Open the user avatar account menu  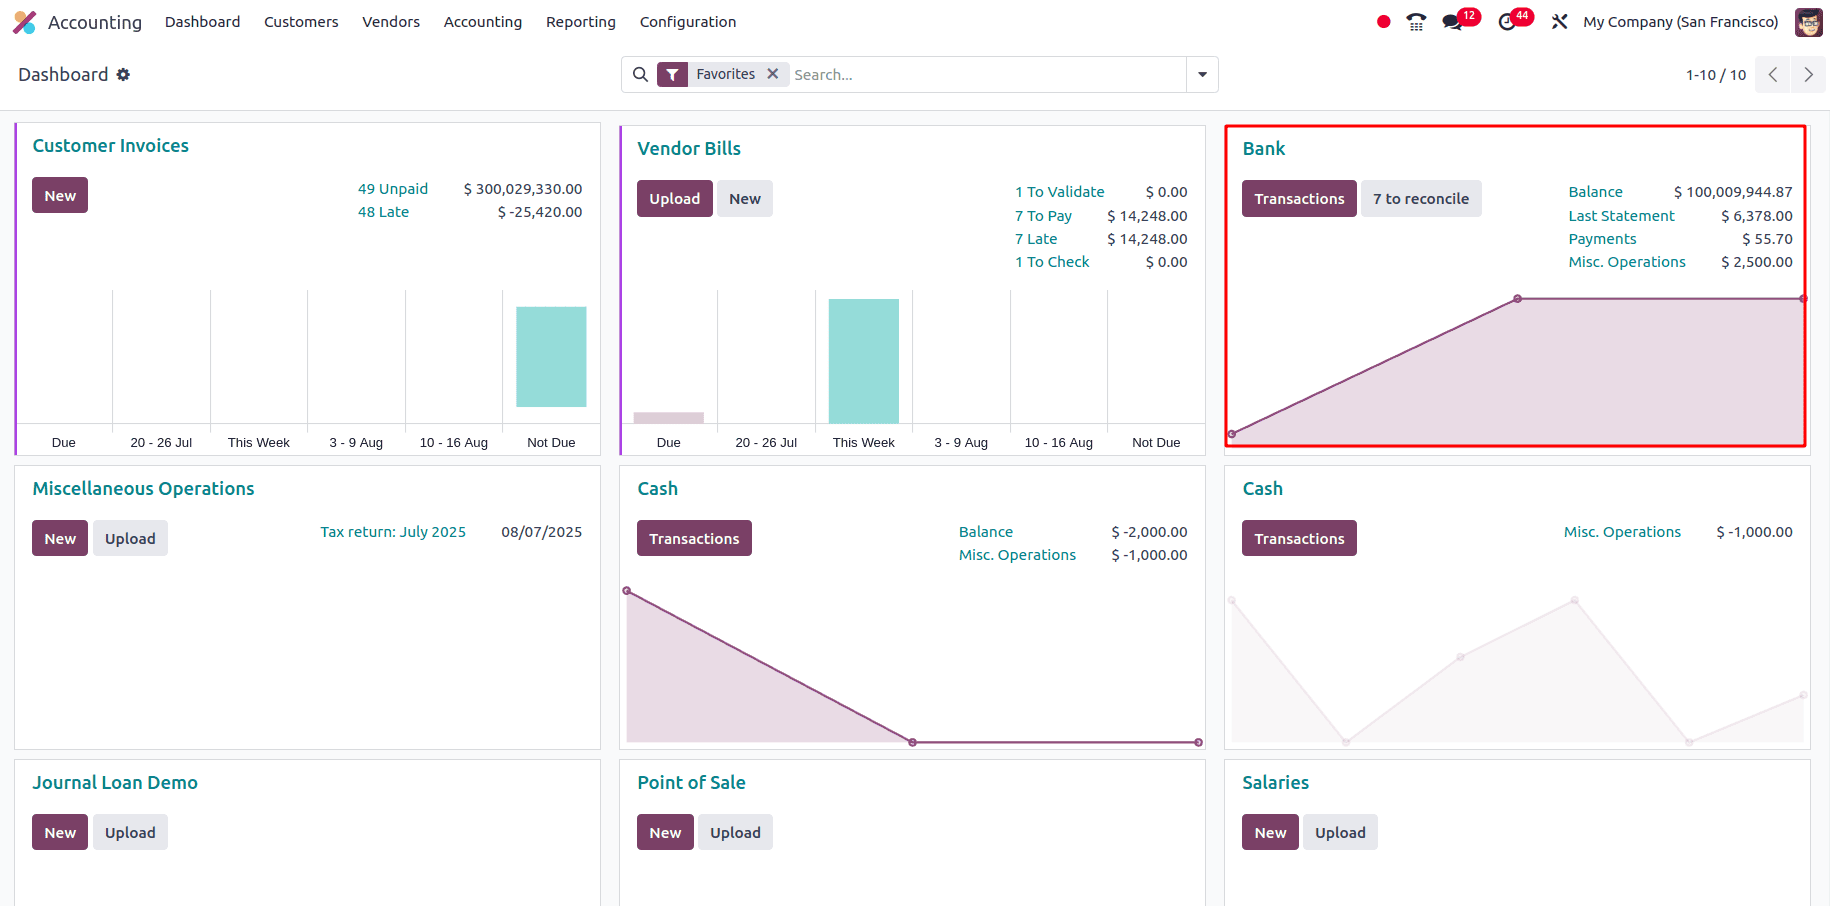pyautogui.click(x=1808, y=22)
